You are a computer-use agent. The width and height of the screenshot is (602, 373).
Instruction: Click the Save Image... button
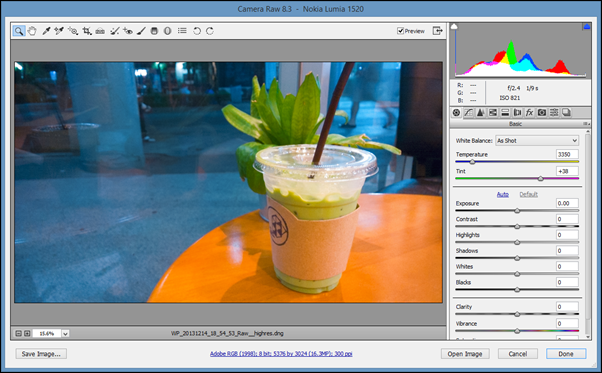pos(41,354)
